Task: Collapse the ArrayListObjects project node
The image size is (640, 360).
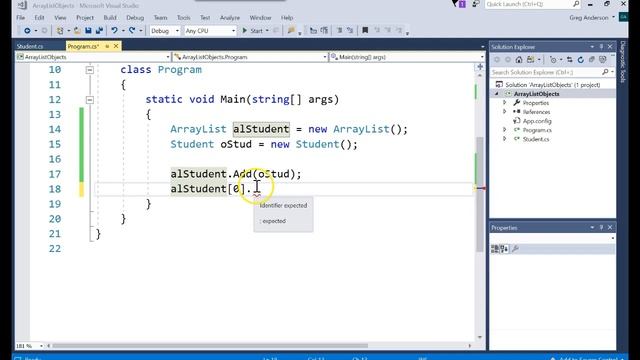Action: 497,94
